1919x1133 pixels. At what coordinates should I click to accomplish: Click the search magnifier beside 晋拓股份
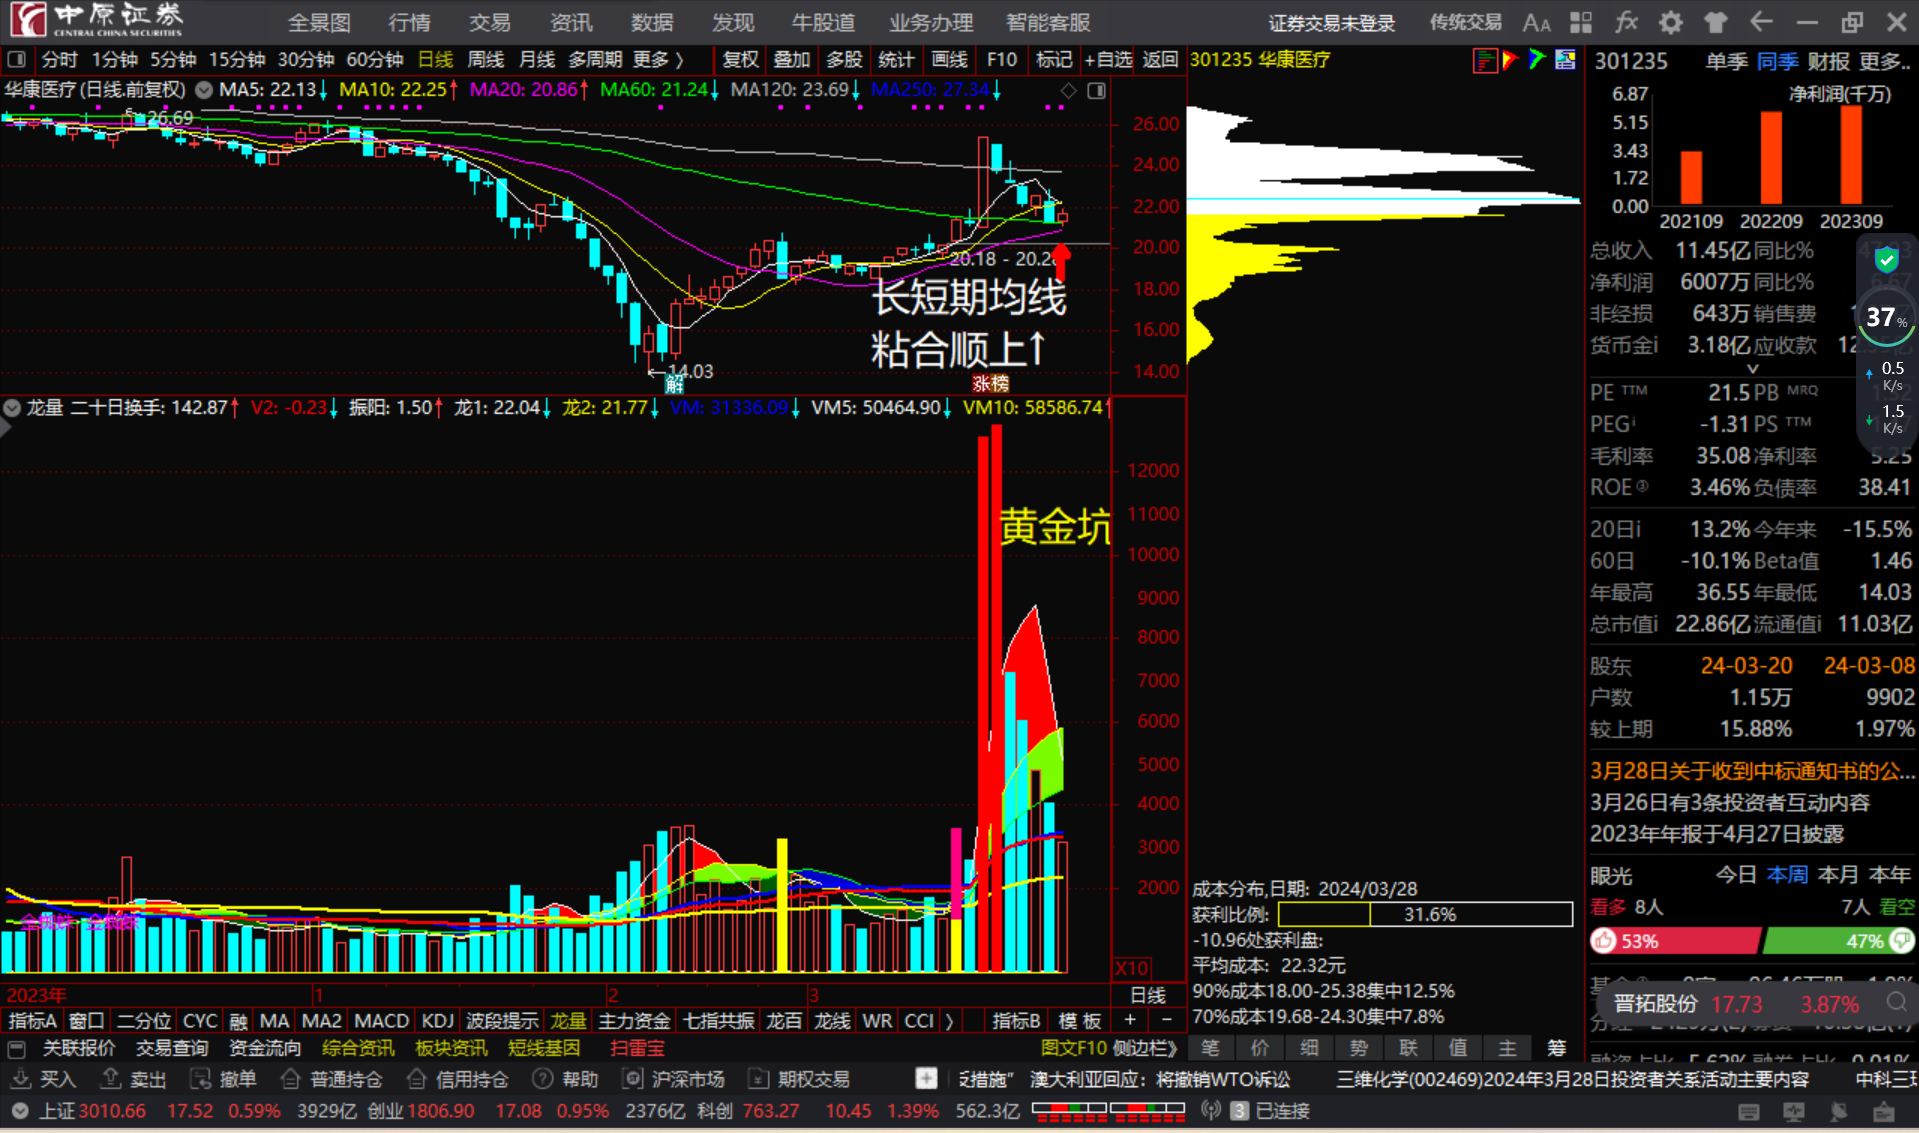(x=1896, y=1003)
